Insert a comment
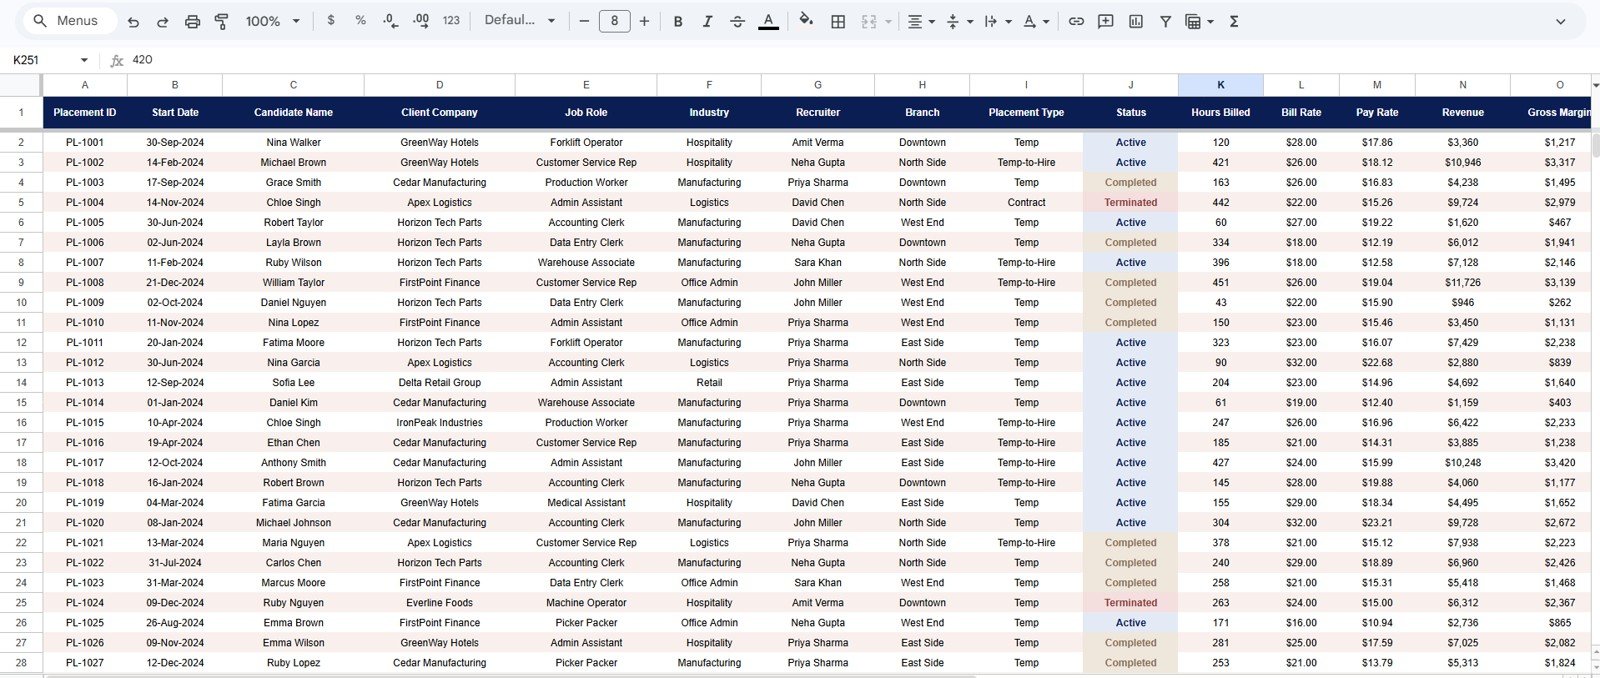 point(1106,21)
